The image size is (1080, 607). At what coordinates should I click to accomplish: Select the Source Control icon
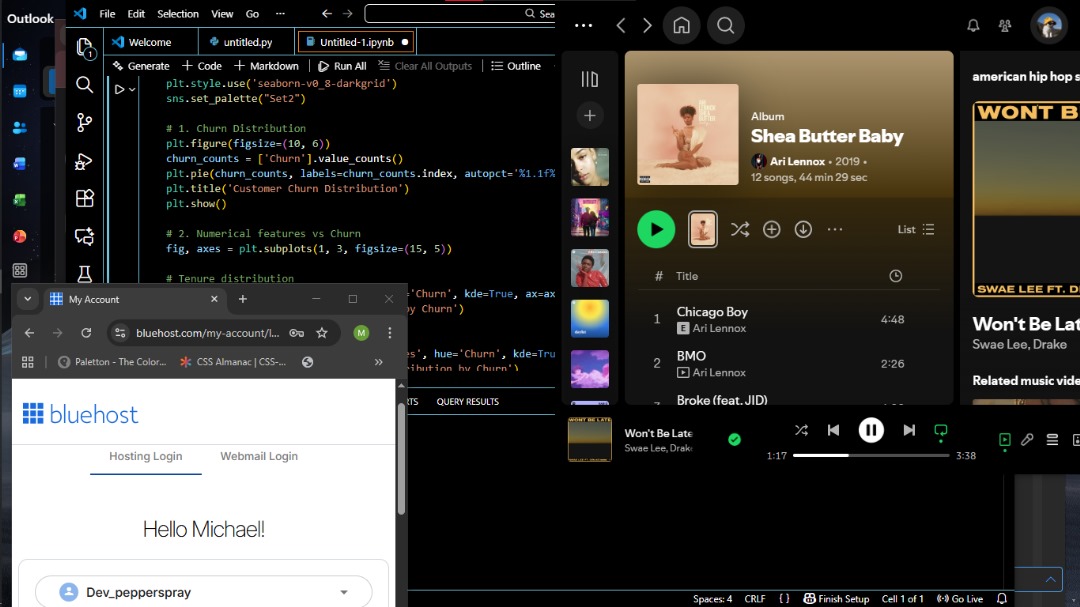[x=85, y=123]
